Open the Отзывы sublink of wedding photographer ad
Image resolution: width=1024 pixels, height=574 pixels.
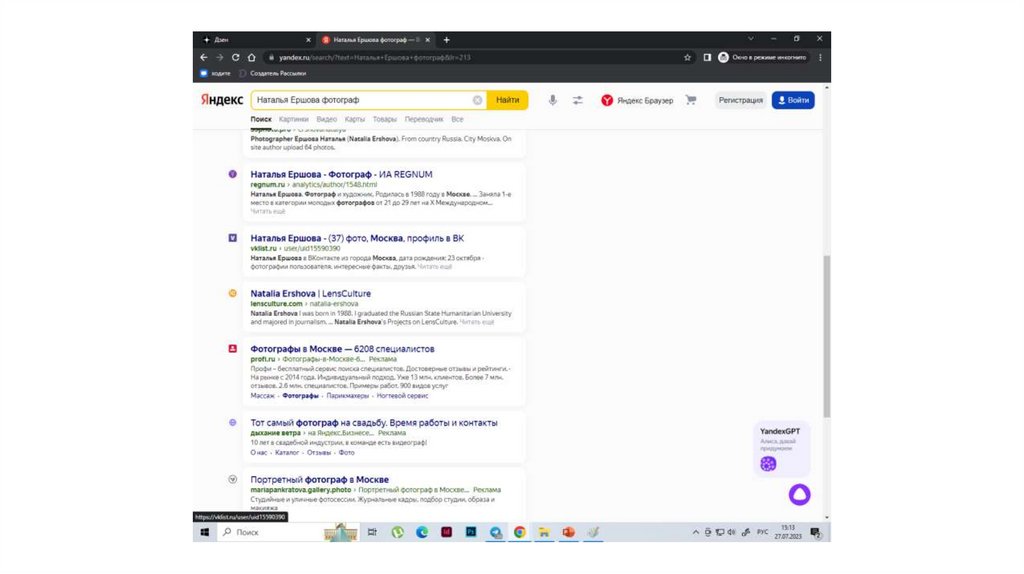(x=319, y=453)
